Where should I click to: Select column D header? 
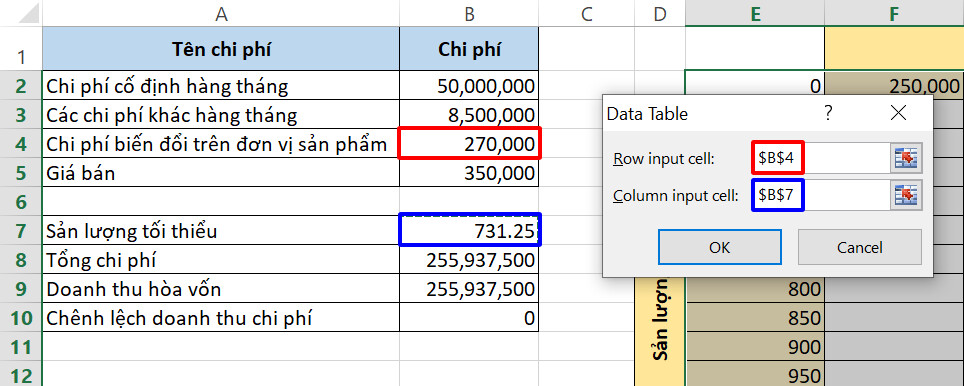pyautogui.click(x=660, y=13)
